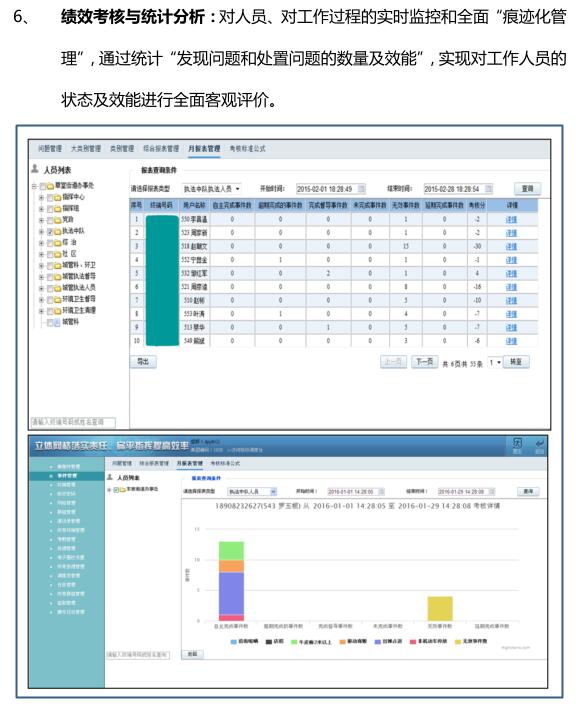Open the end time calendar picker icon
The image size is (577, 705).
click(488, 189)
